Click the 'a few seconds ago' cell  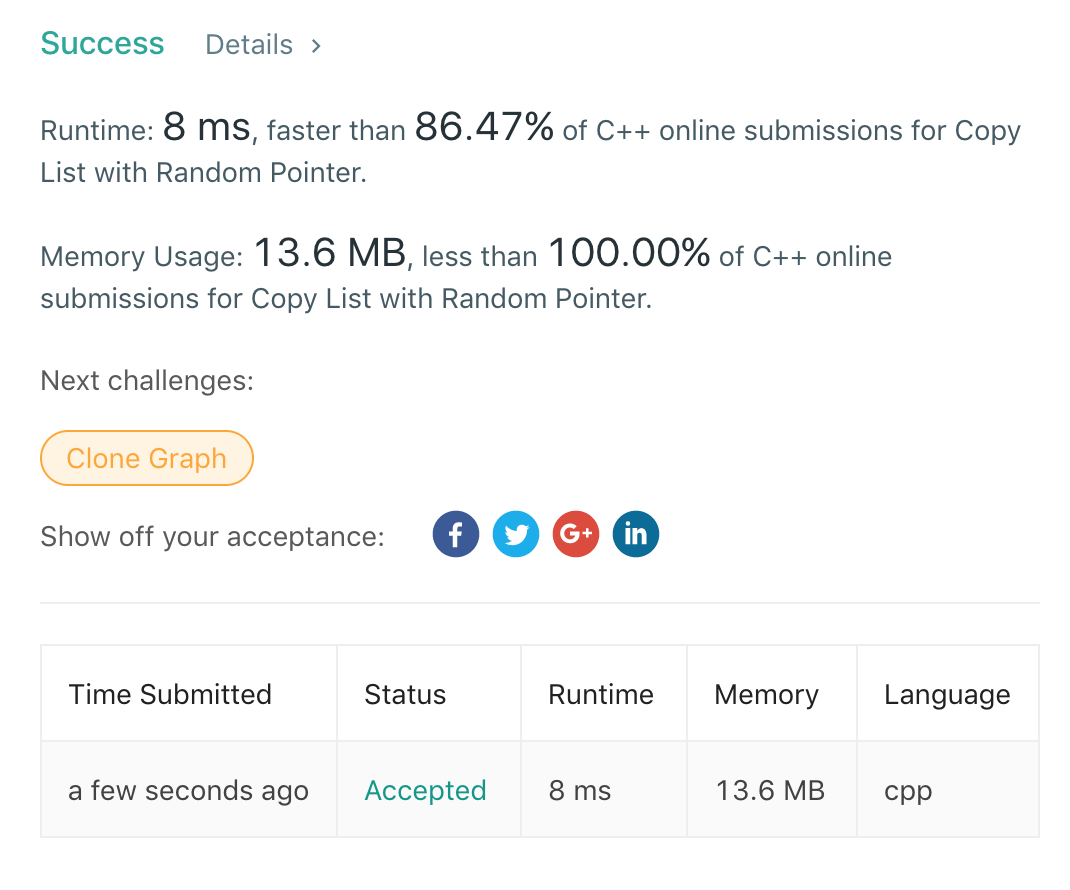tap(188, 791)
